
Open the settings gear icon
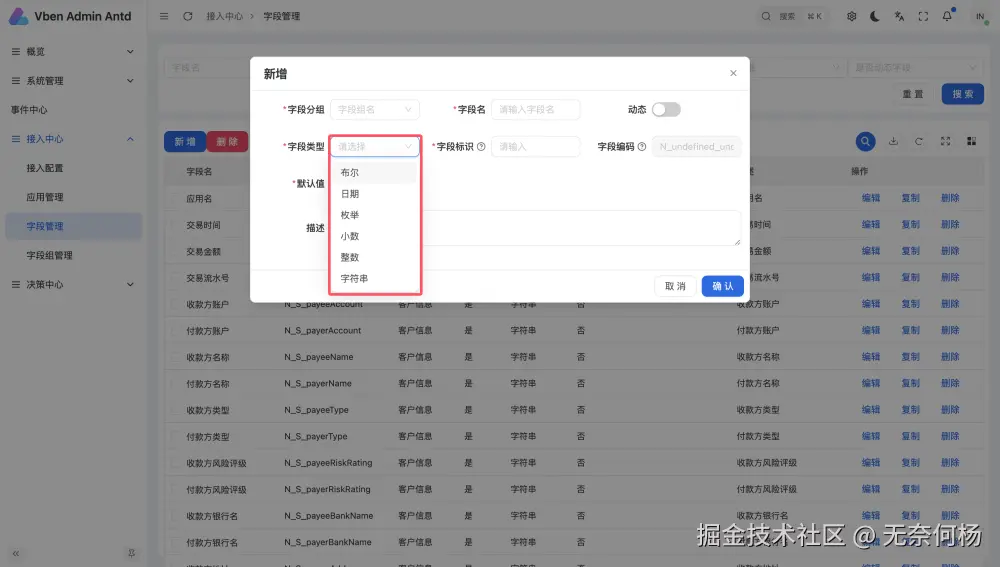tap(851, 16)
